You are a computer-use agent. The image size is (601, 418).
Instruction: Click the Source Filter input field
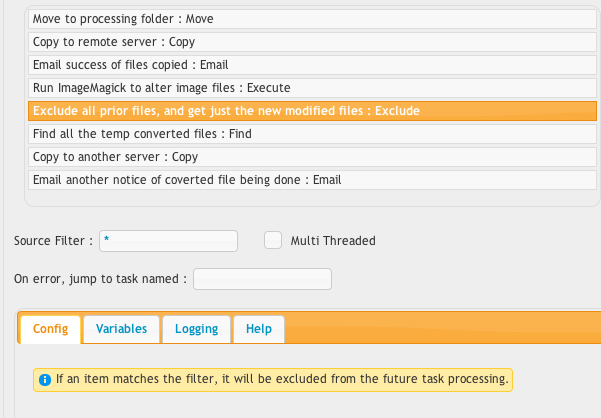168,241
